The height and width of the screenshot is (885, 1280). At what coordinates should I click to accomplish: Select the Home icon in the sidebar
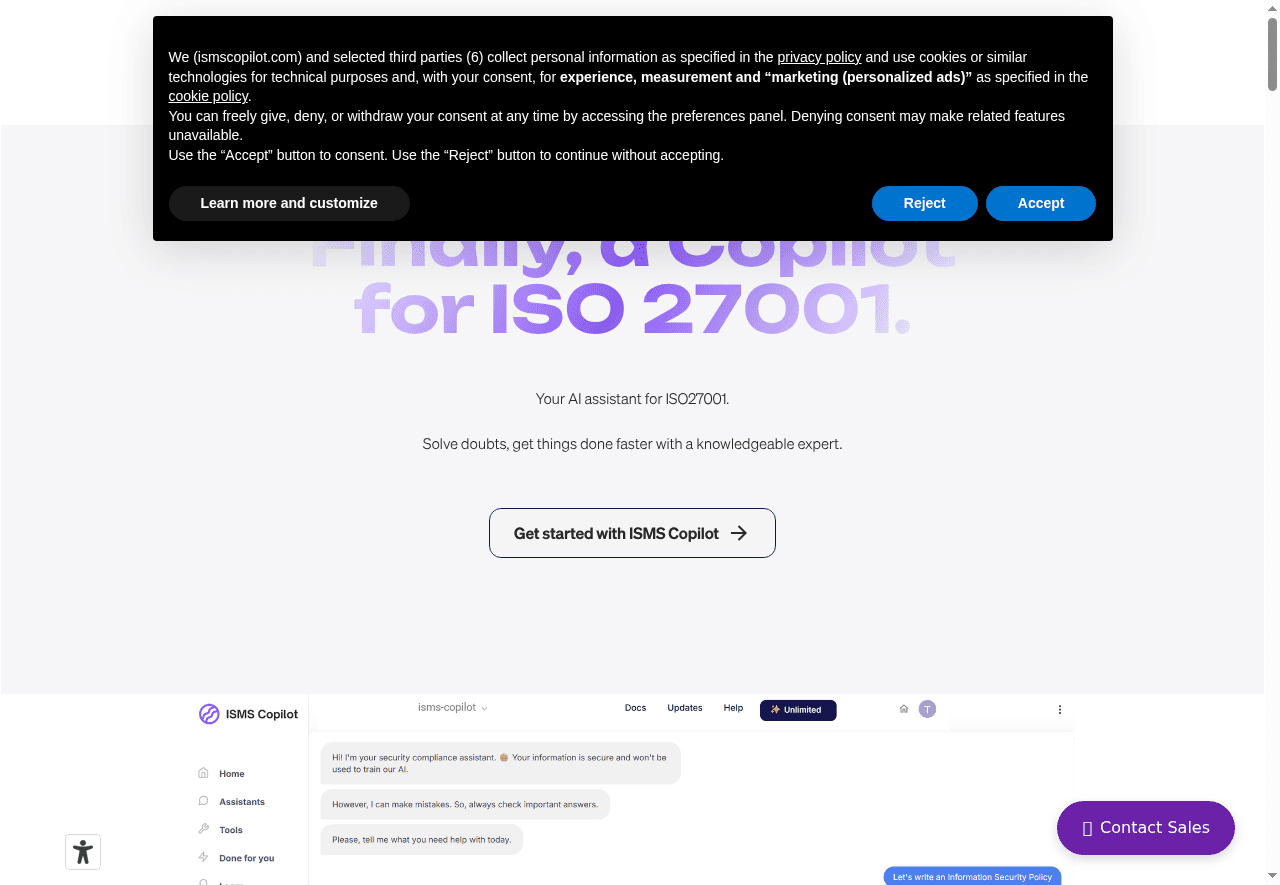click(x=204, y=773)
